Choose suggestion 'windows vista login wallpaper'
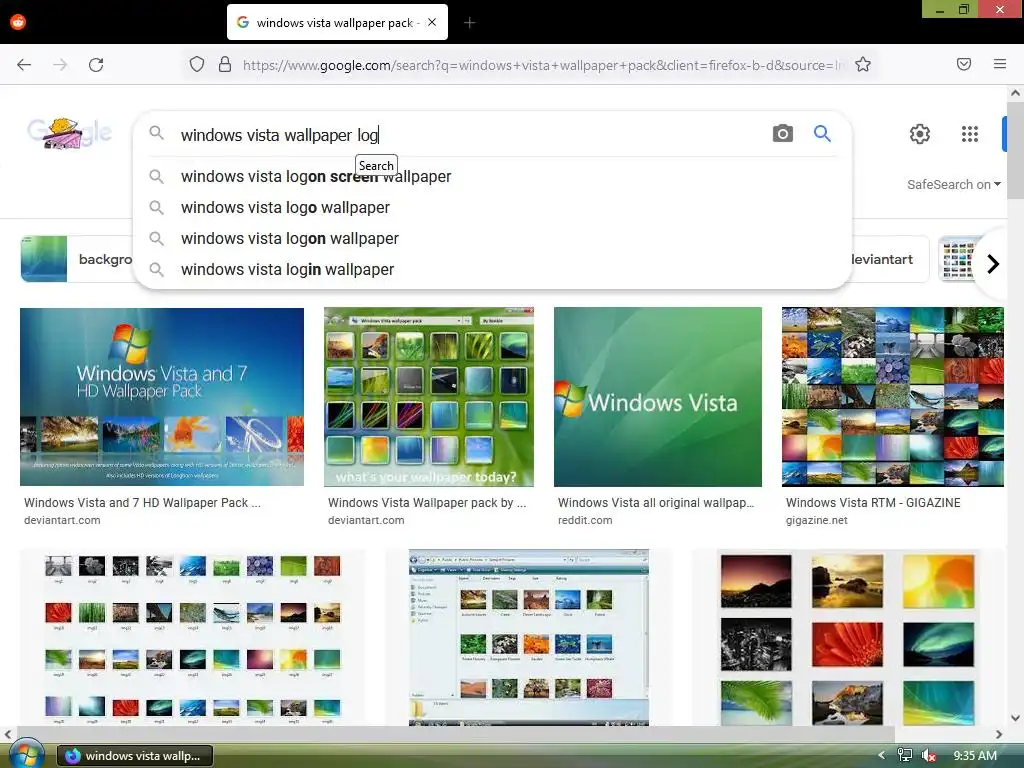 click(x=492, y=269)
